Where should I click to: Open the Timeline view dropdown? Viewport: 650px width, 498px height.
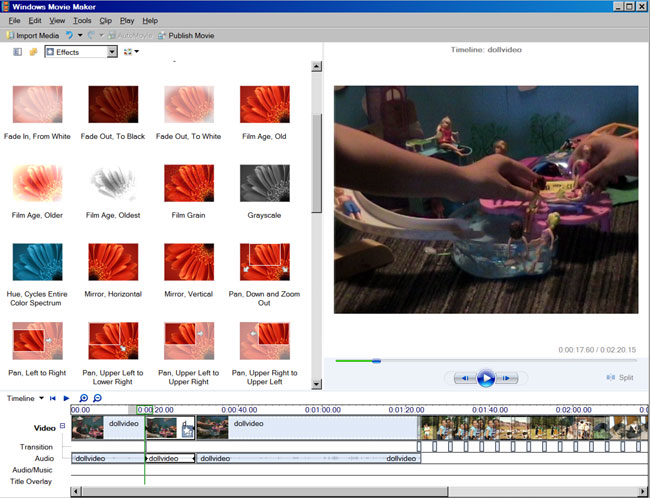25,398
